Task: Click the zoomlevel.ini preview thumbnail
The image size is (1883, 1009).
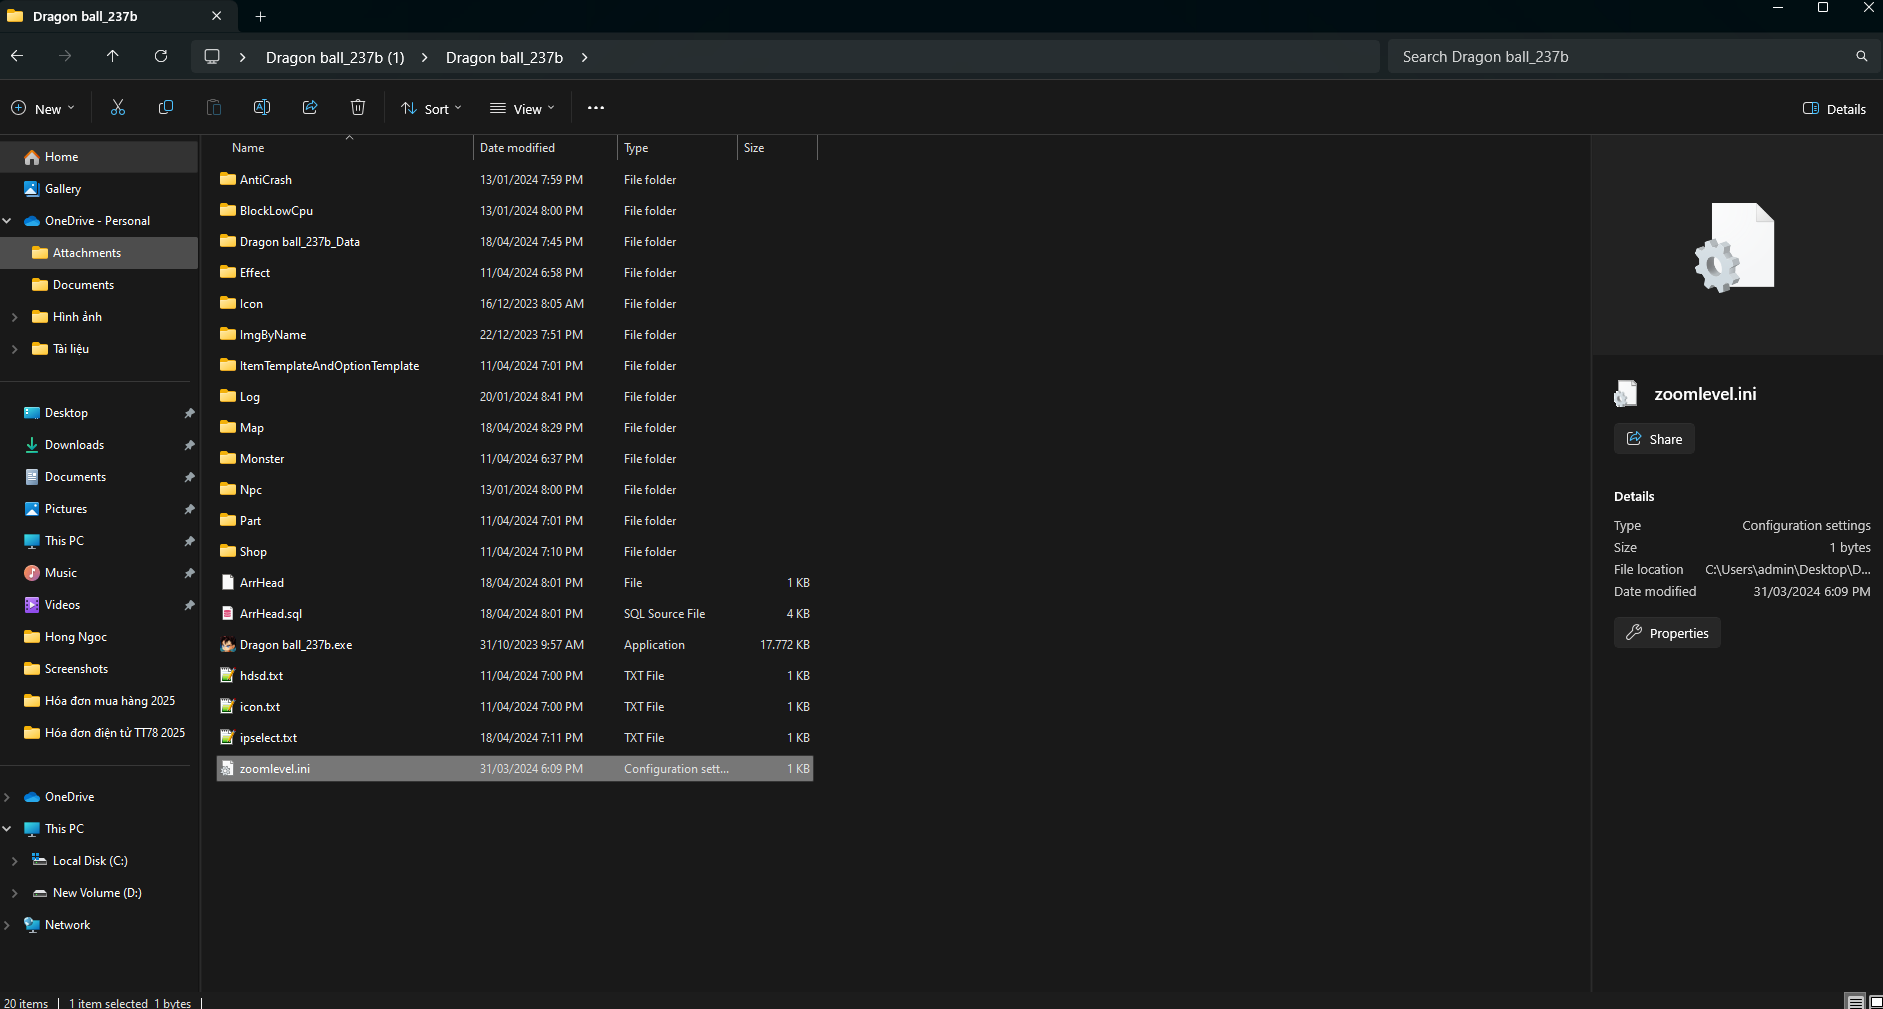Action: [1735, 247]
